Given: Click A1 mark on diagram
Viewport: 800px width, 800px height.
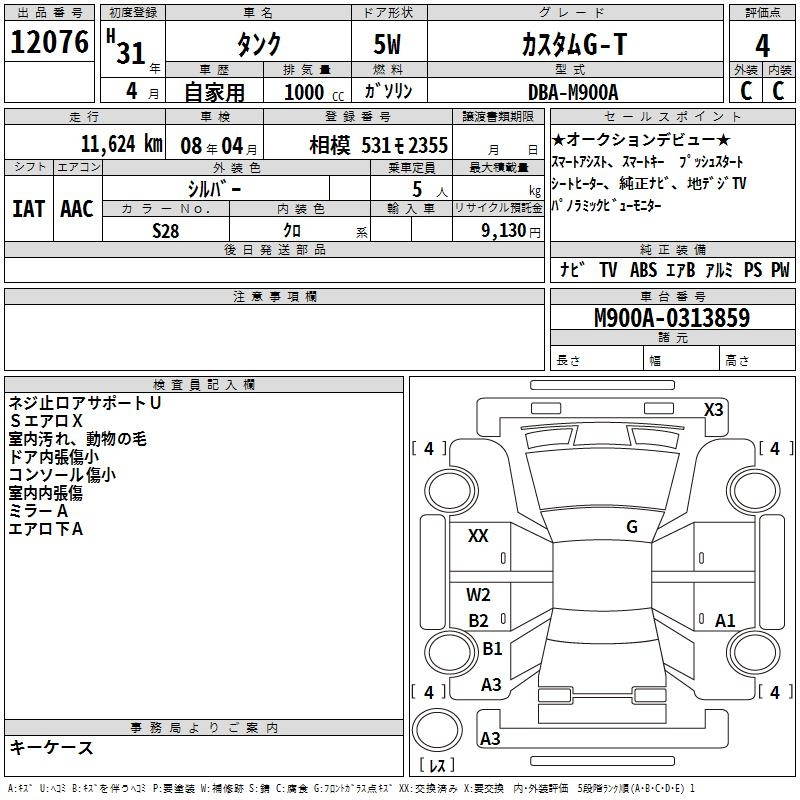Looking at the screenshot, I should click(x=725, y=620).
